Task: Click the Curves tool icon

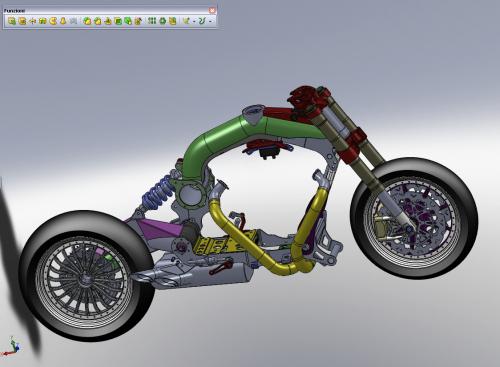Action: [x=202, y=21]
